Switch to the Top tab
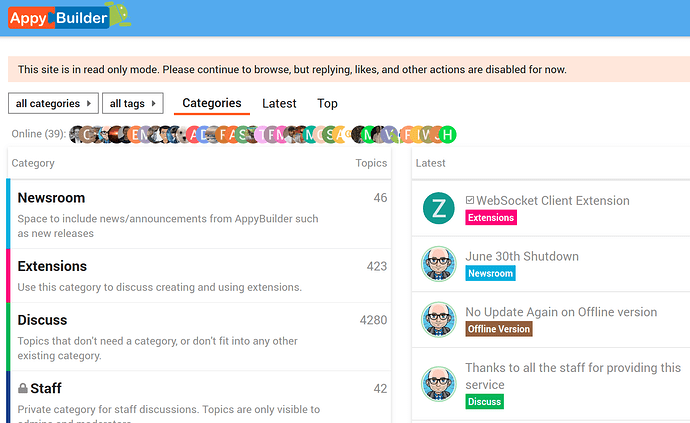Screen dimensions: 690x423 pyautogui.click(x=327, y=103)
